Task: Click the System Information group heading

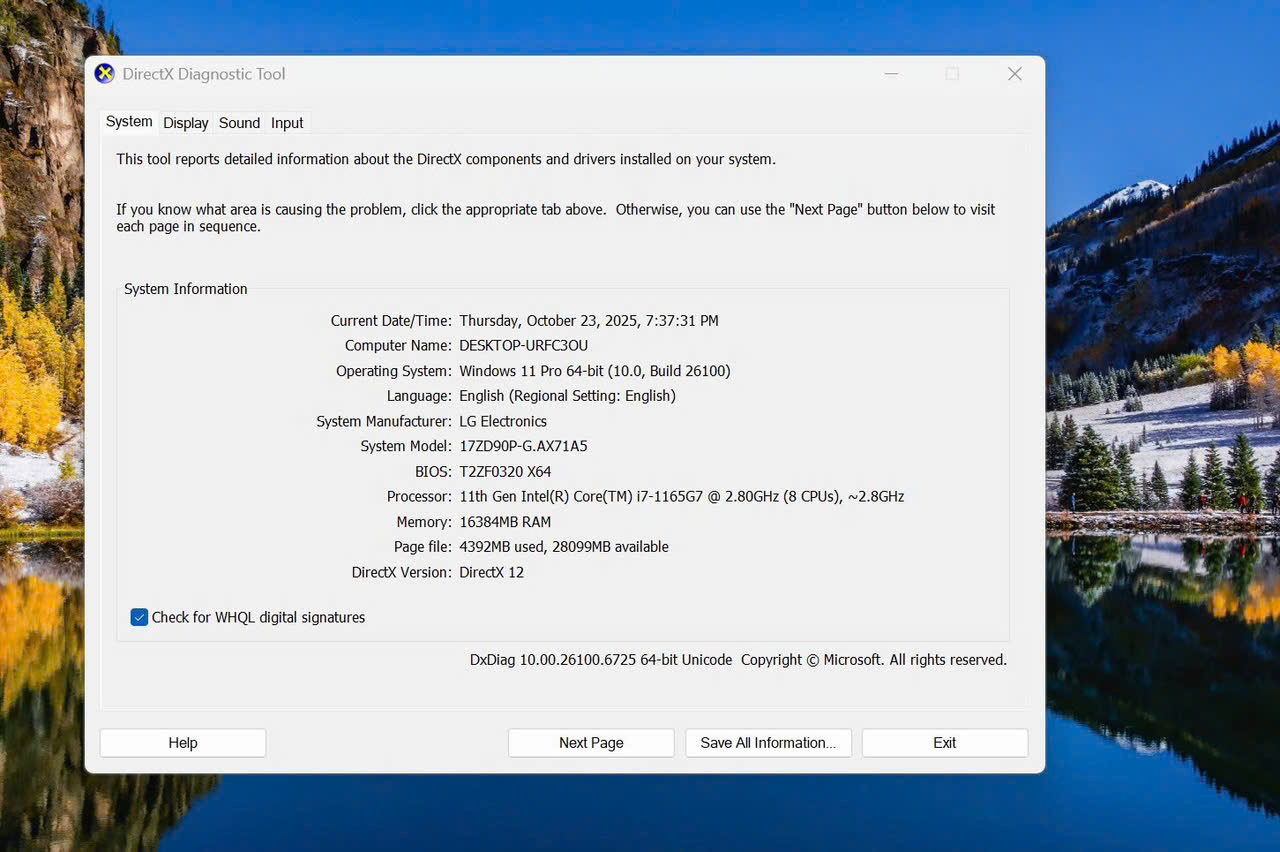Action: [186, 289]
